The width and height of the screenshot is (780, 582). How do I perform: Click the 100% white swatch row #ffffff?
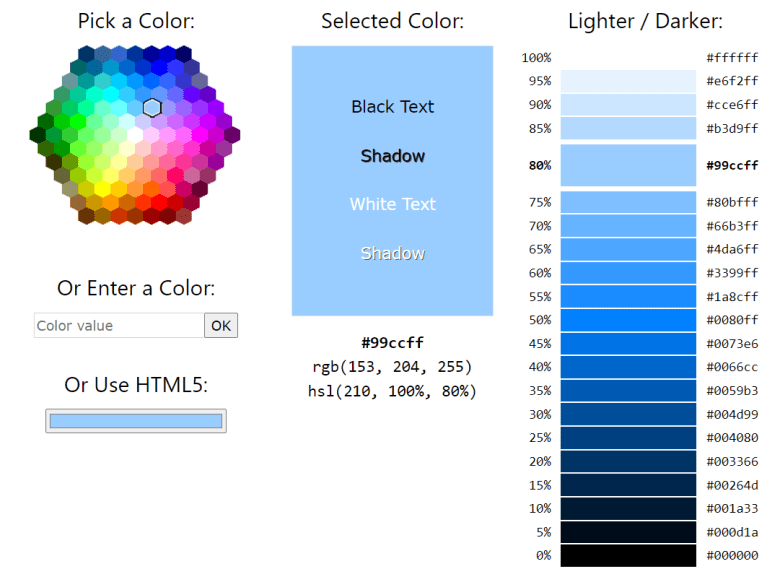628,58
